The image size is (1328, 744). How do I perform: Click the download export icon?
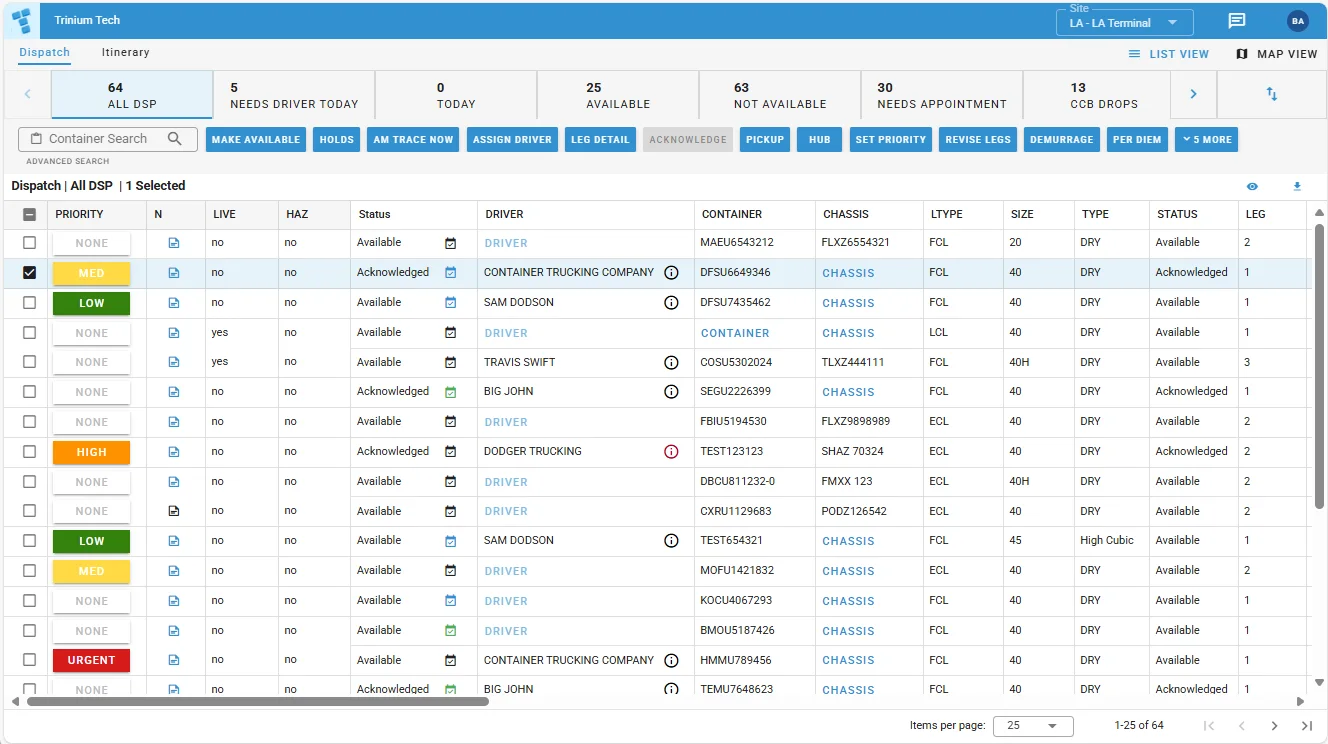coord(1297,186)
